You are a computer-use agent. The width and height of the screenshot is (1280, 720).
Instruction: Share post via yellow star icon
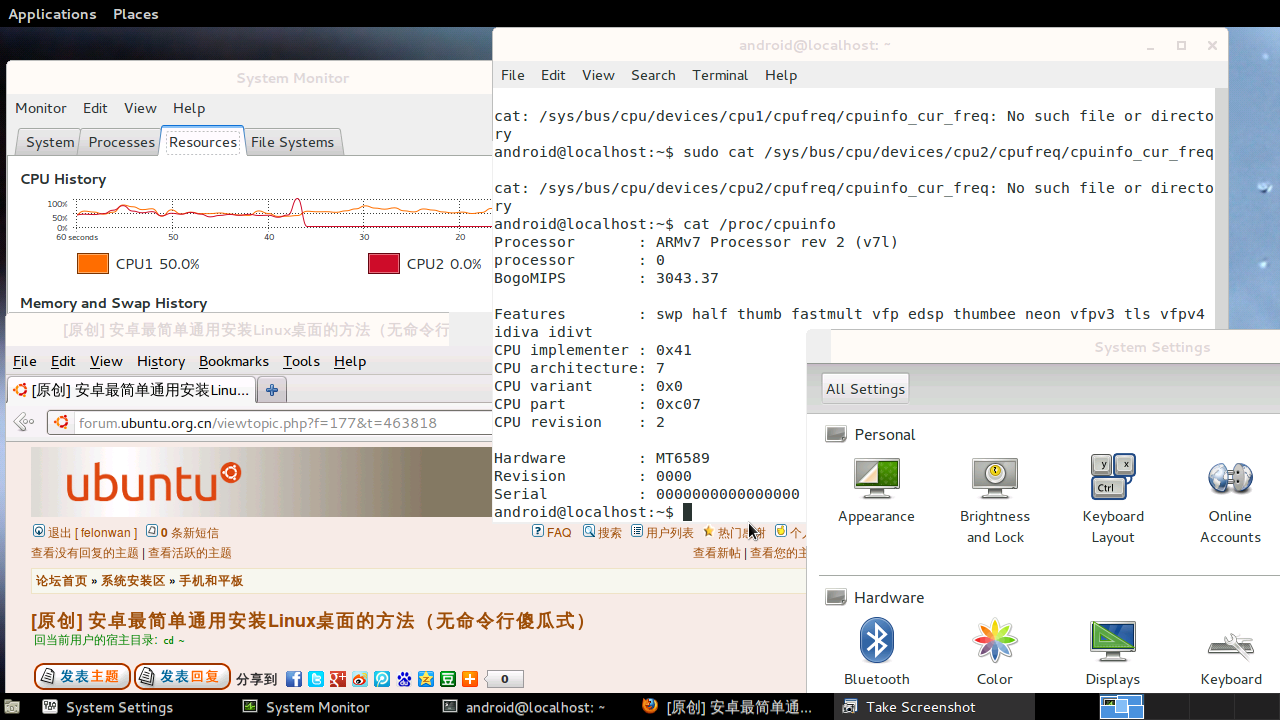point(426,679)
